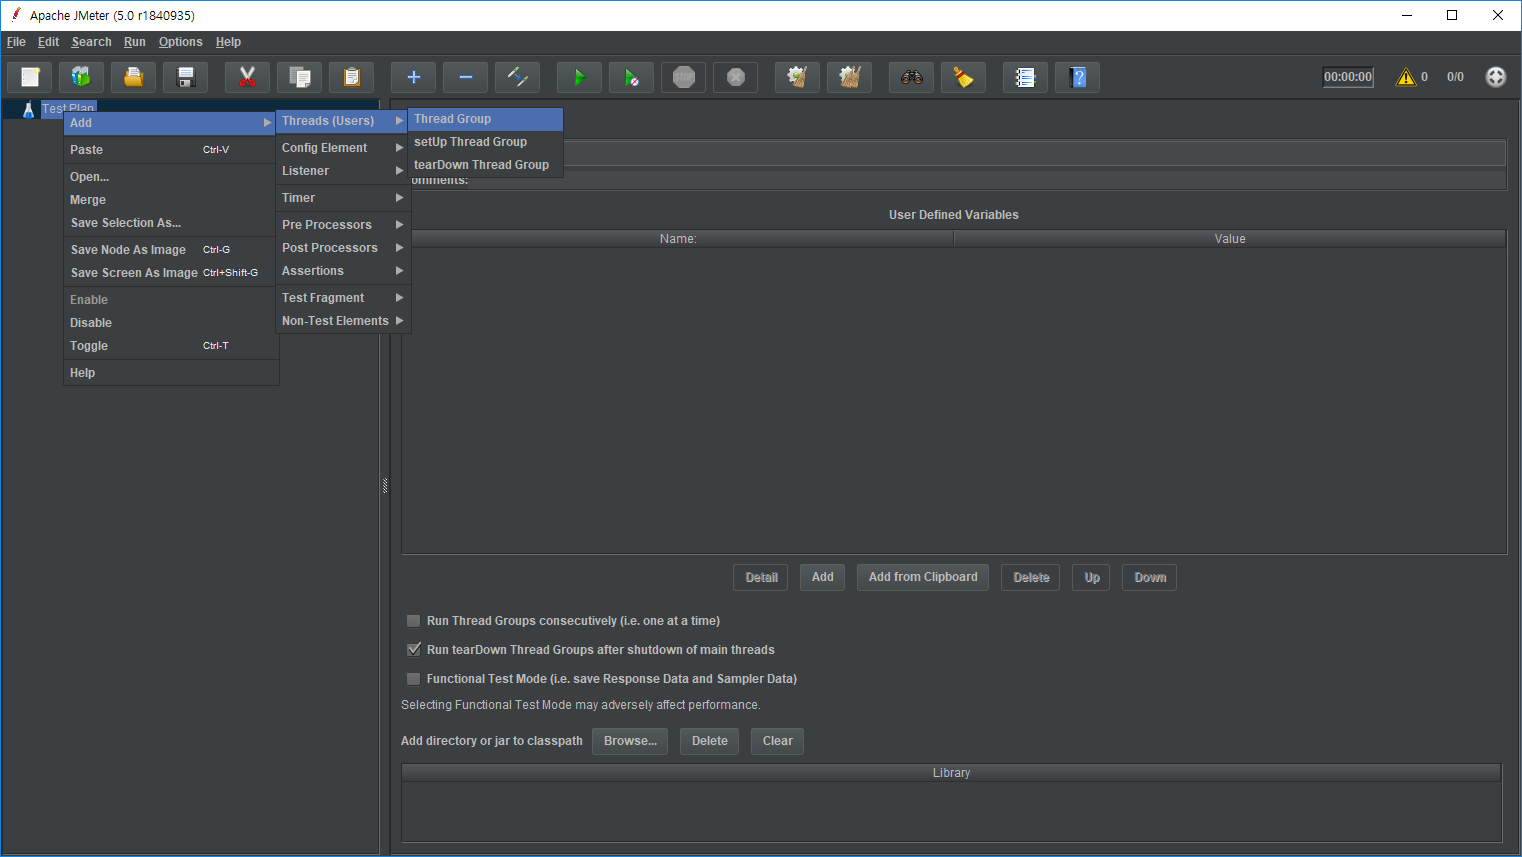Enable Functional Test Mode checkbox
This screenshot has height=857, width=1522.
[x=413, y=679]
